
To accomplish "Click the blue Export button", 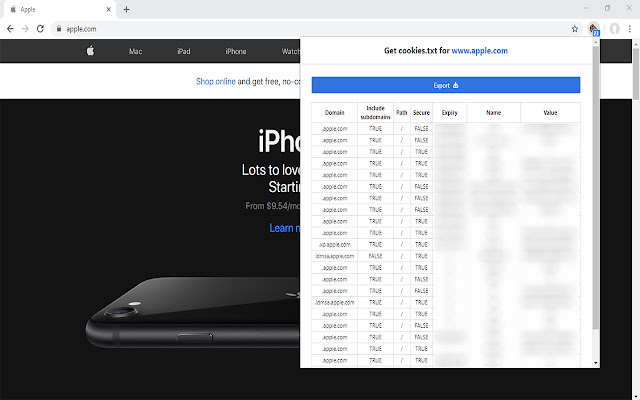I will pos(446,85).
